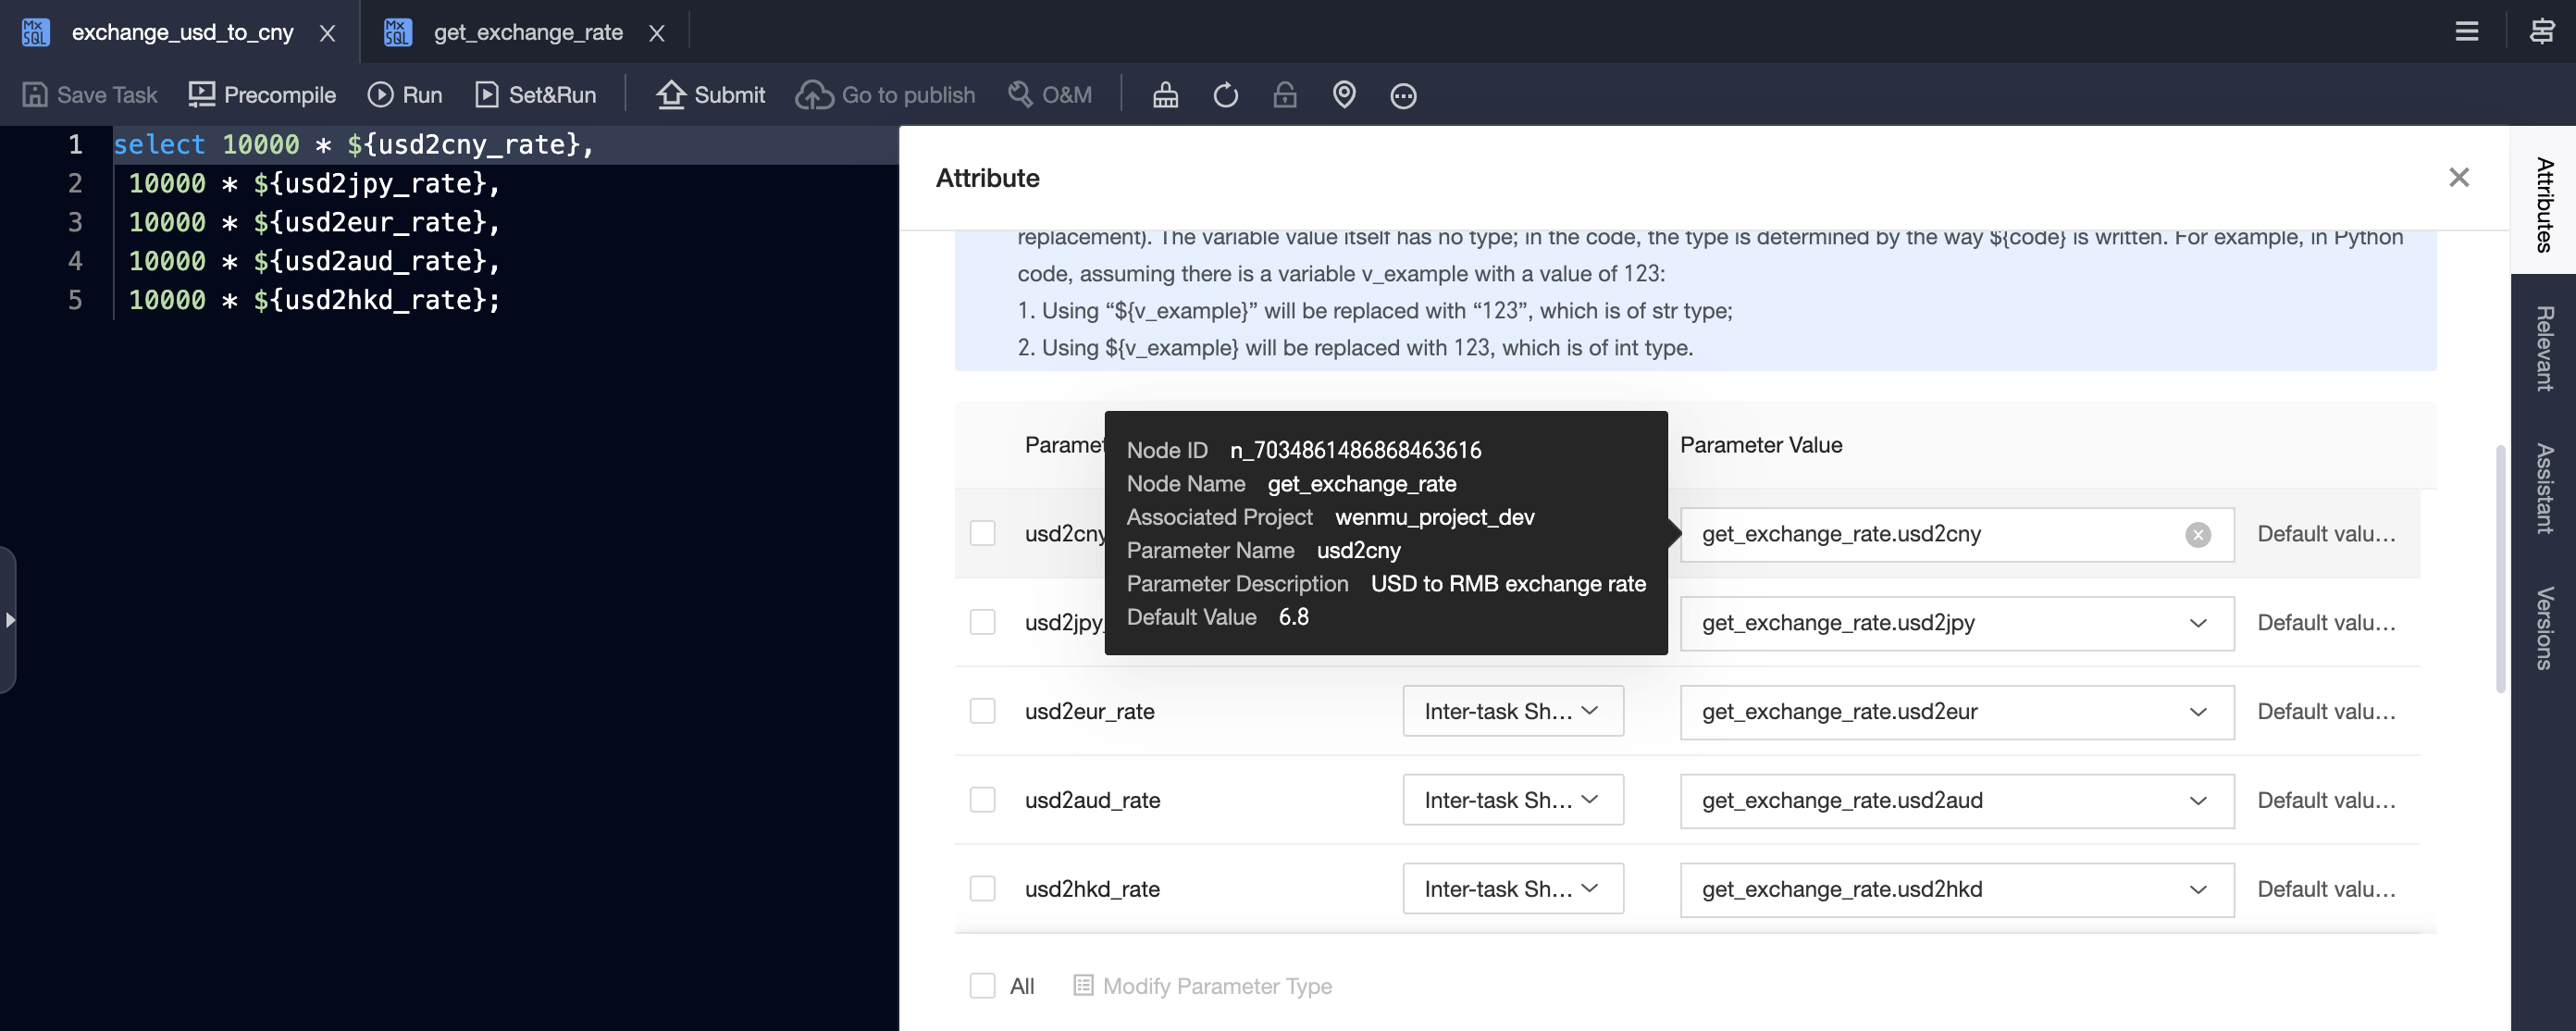Submit the task using Submit icon
The width and height of the screenshot is (2576, 1031).
tap(710, 95)
